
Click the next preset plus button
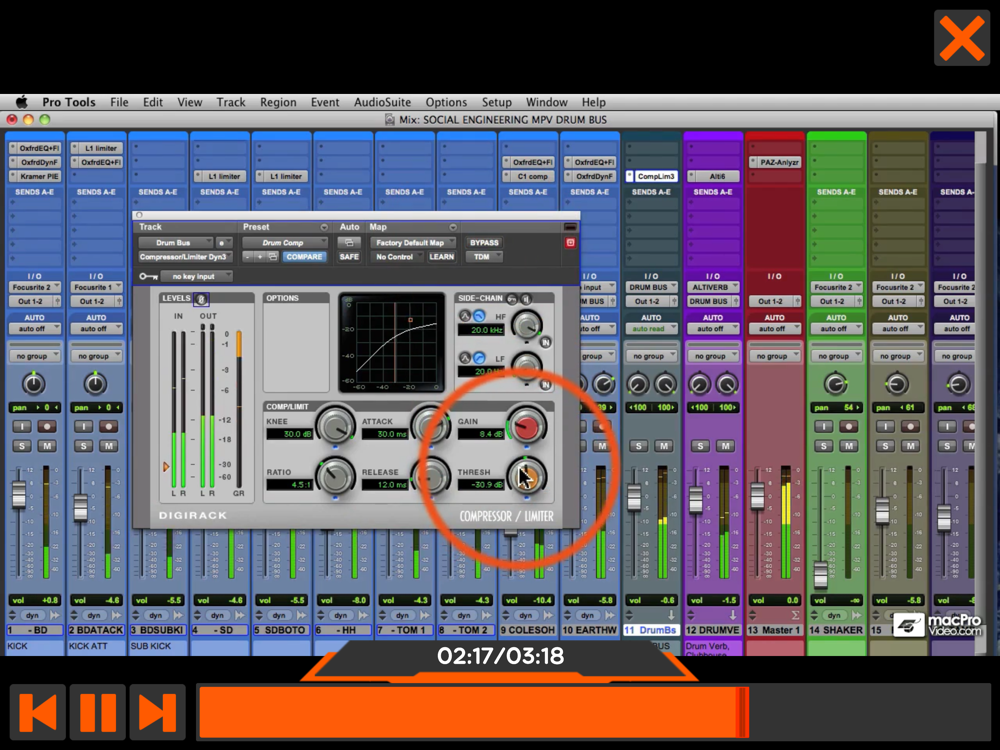[260, 257]
